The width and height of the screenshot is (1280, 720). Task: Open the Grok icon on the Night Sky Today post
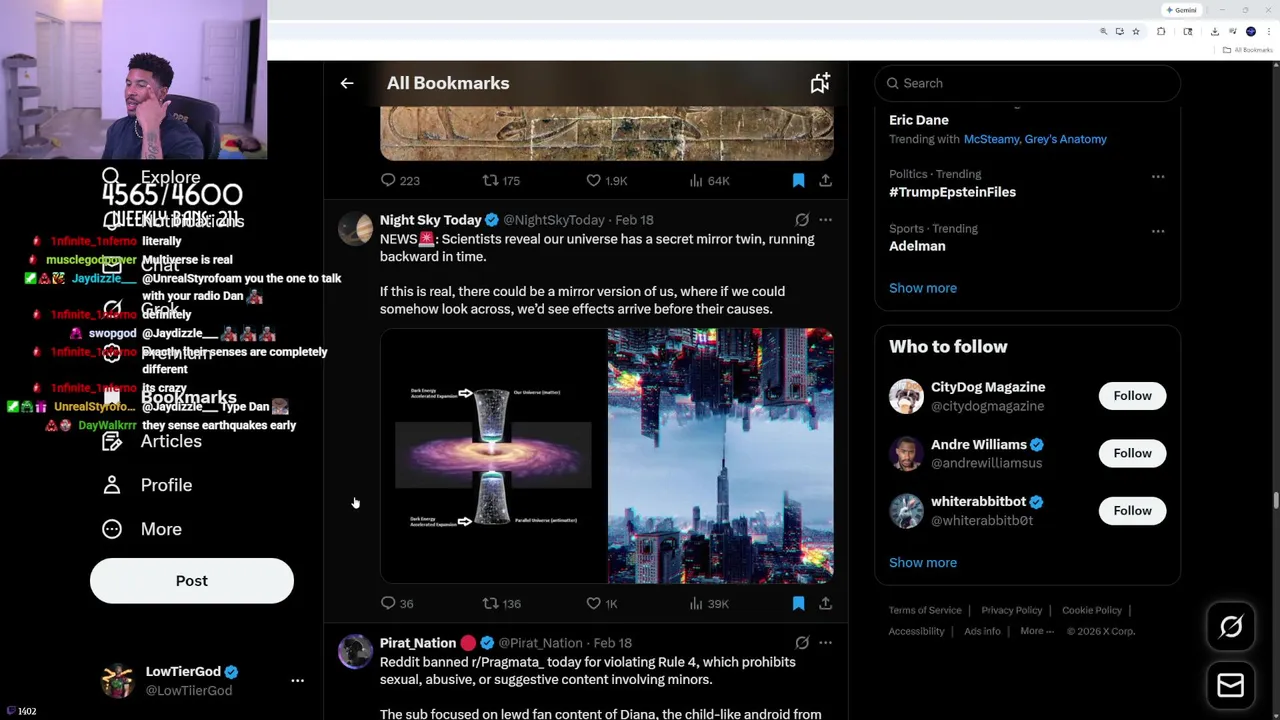[802, 220]
